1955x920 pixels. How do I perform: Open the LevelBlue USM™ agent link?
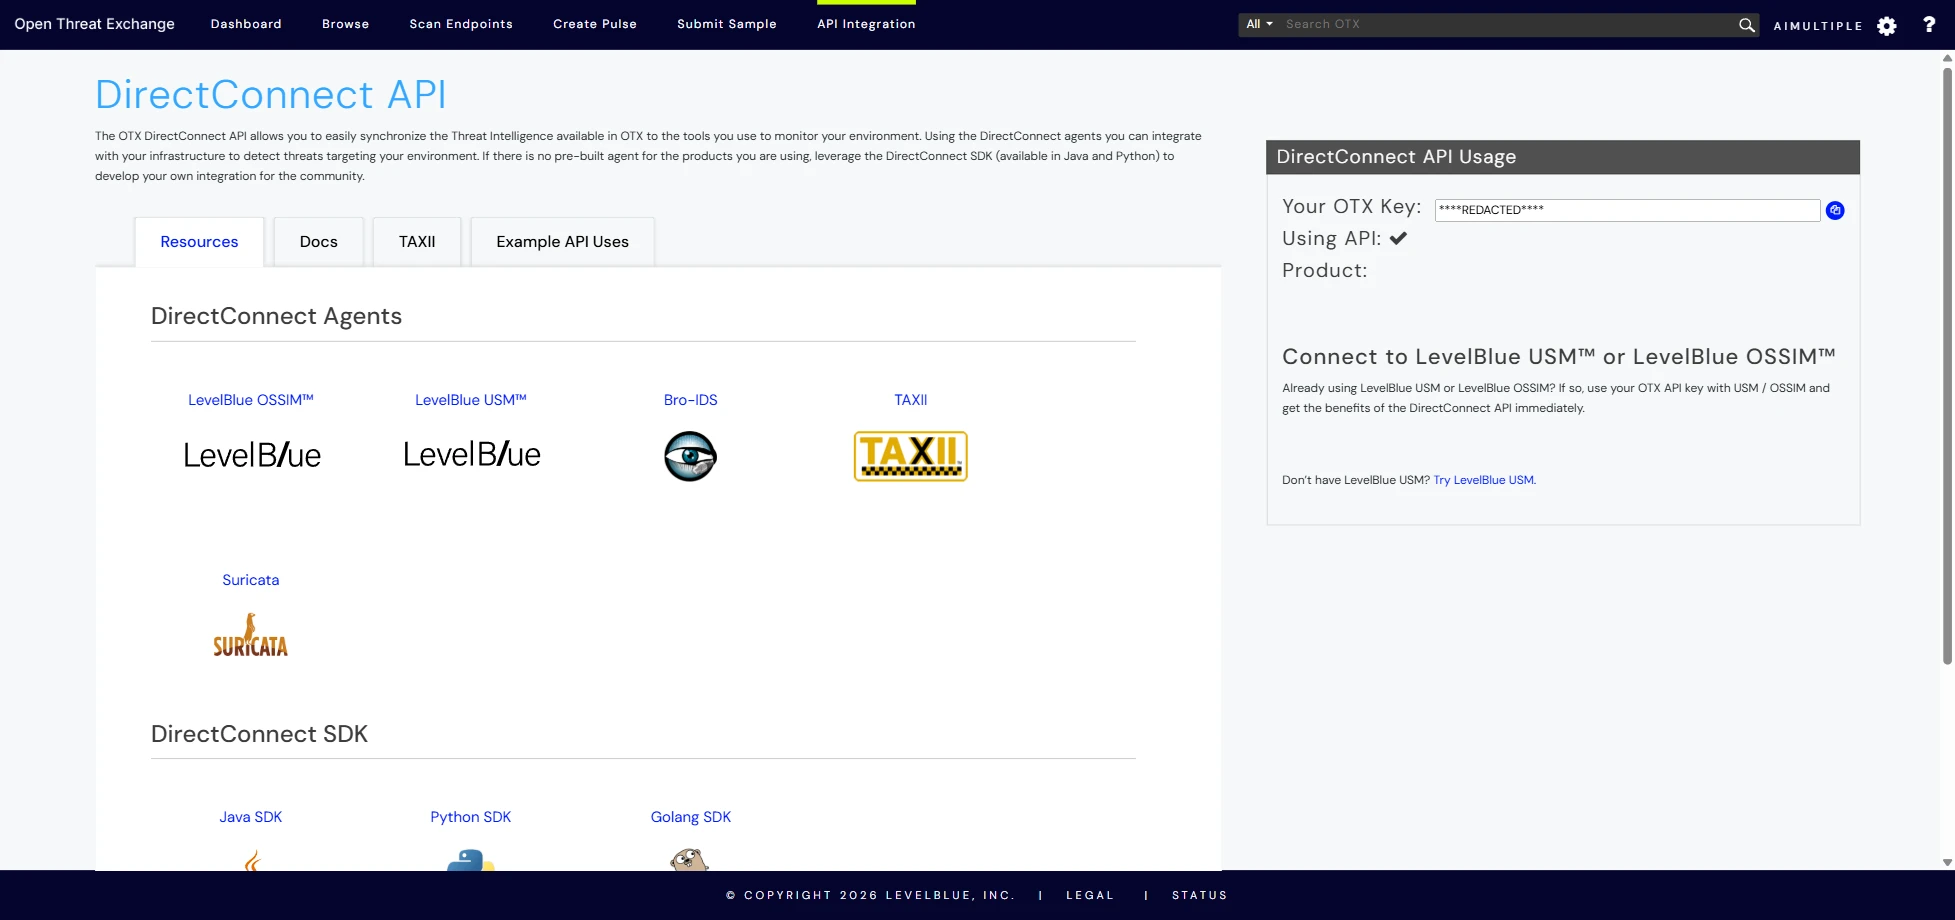pos(471,400)
